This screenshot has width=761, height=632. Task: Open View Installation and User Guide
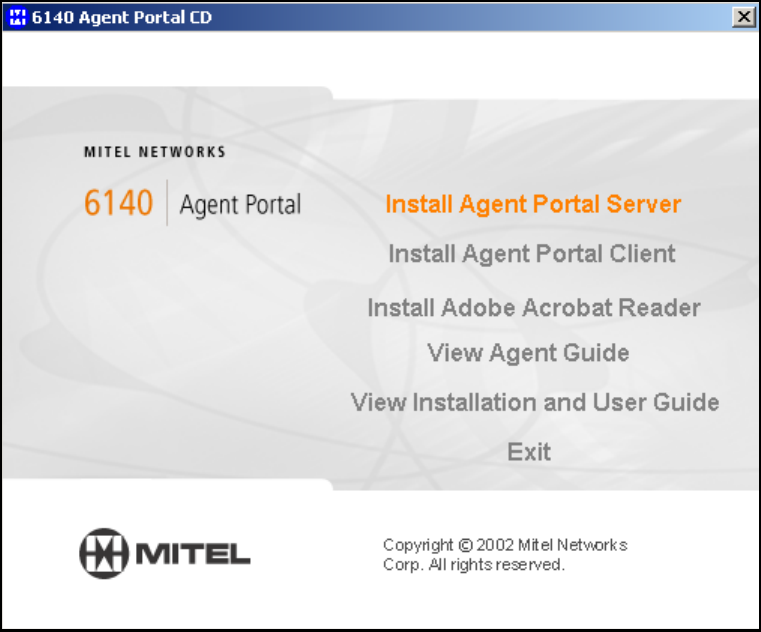535,402
